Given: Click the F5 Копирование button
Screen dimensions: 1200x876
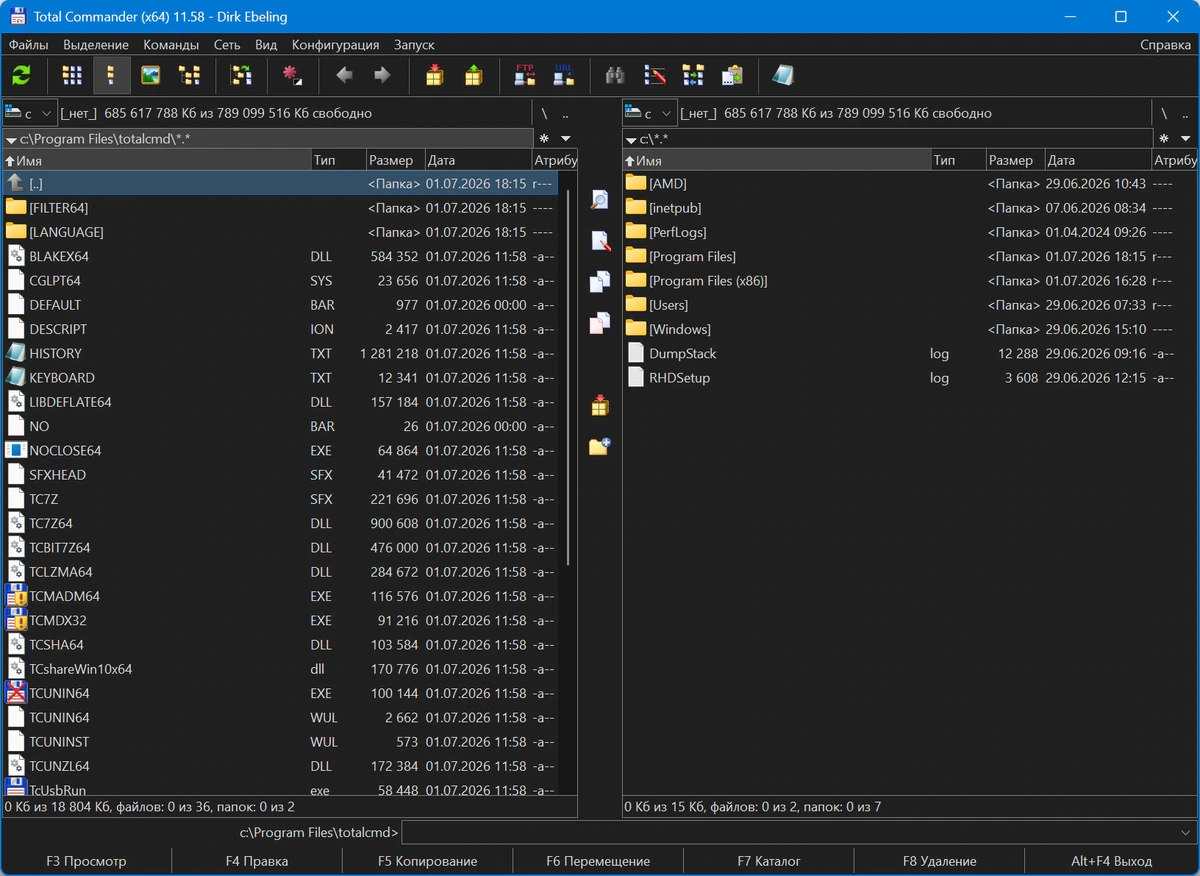Looking at the screenshot, I should coord(427,861).
